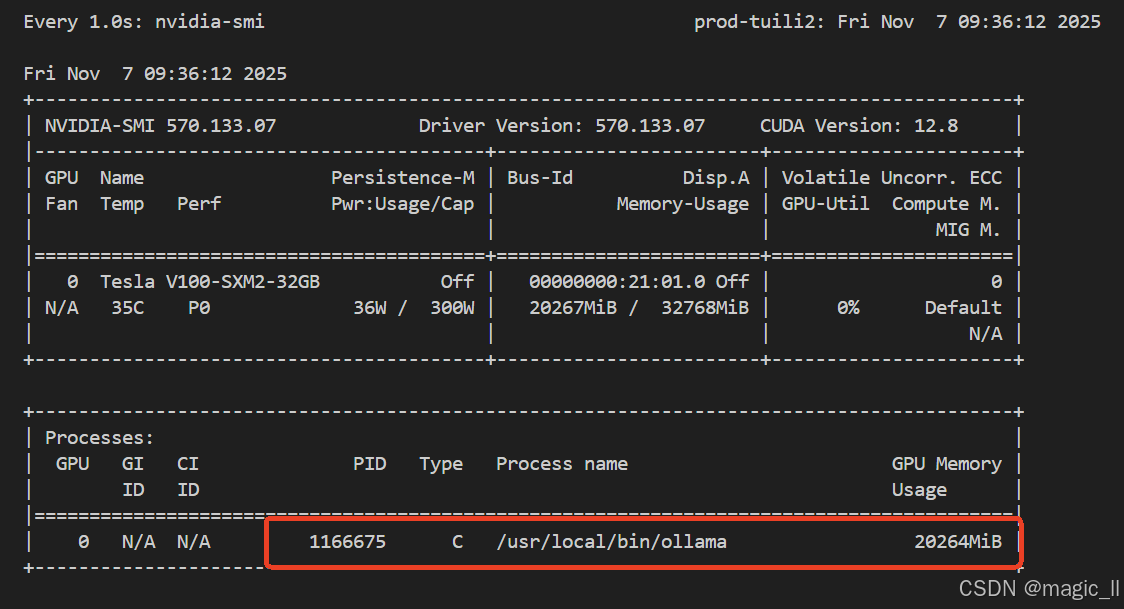1124x609 pixels.
Task: Click the 'GPU Memory' column header in Processes
Action: pyautogui.click(x=946, y=464)
